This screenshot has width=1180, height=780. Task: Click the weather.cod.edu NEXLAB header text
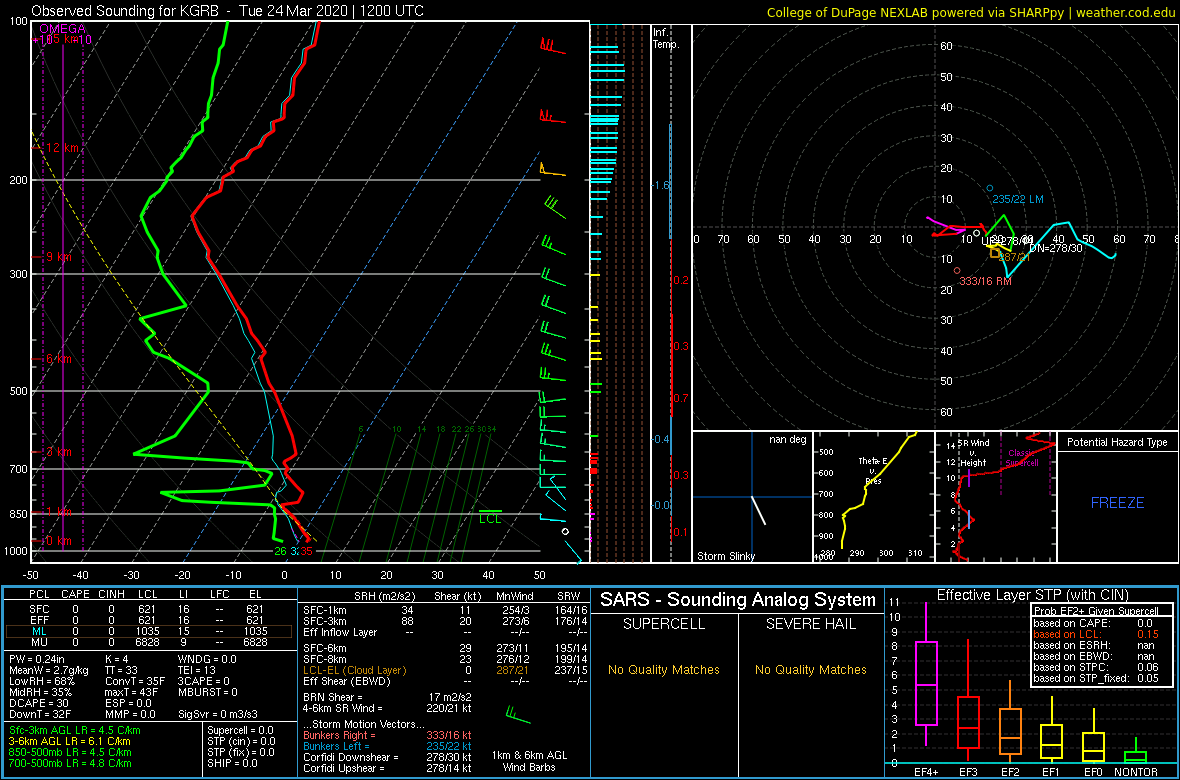[x=971, y=11]
